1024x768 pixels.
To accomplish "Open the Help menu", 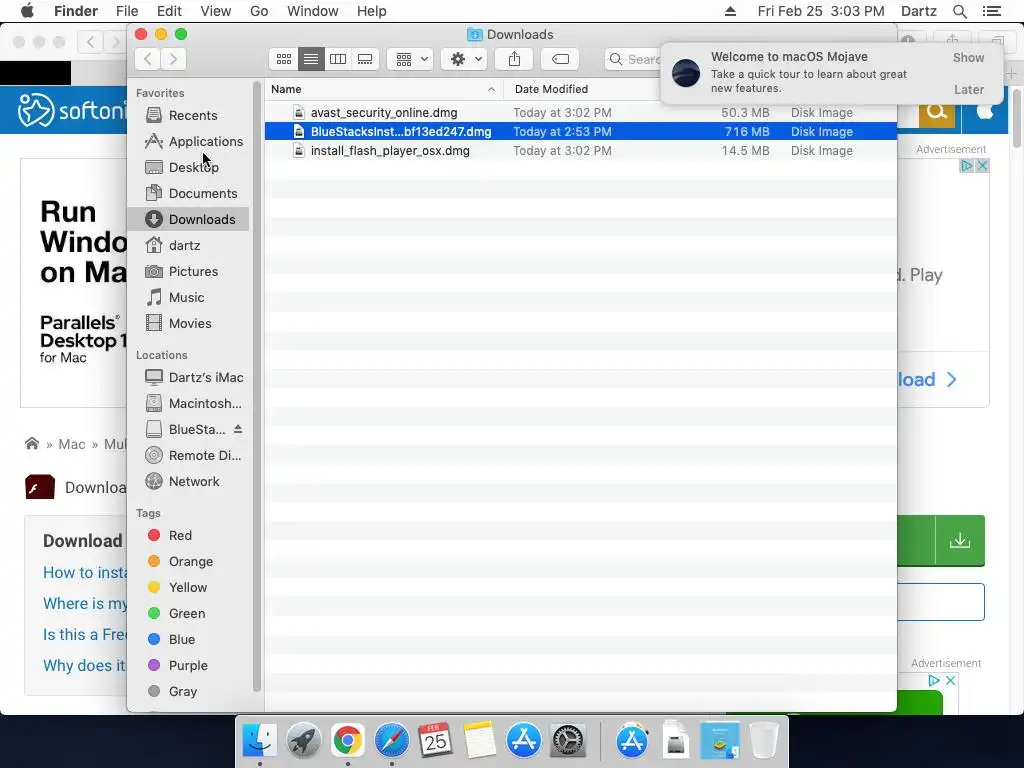I will click(372, 11).
